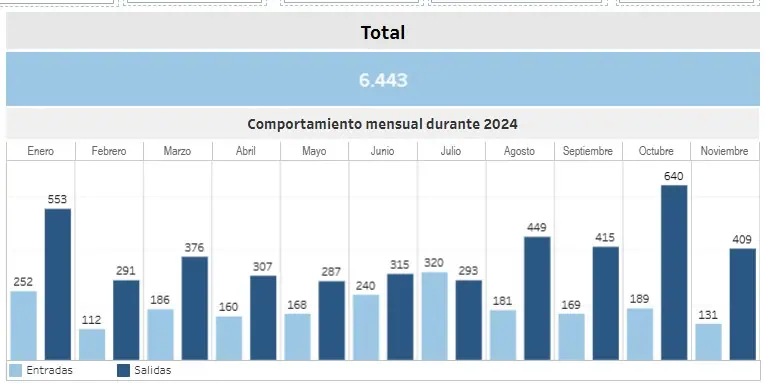Viewport: 766px width, 383px height.
Task: Click the Mayo Salidas bar labeled 287
Action: pos(331,320)
